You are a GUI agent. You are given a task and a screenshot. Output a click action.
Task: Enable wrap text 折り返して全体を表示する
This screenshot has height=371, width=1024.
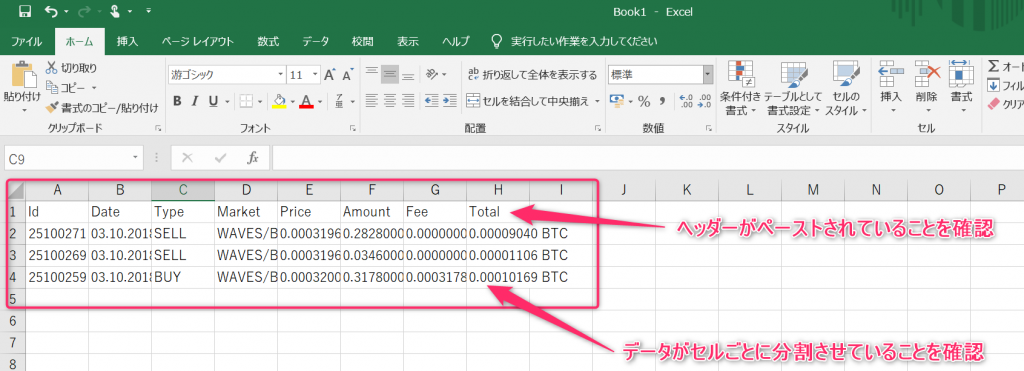click(x=532, y=74)
